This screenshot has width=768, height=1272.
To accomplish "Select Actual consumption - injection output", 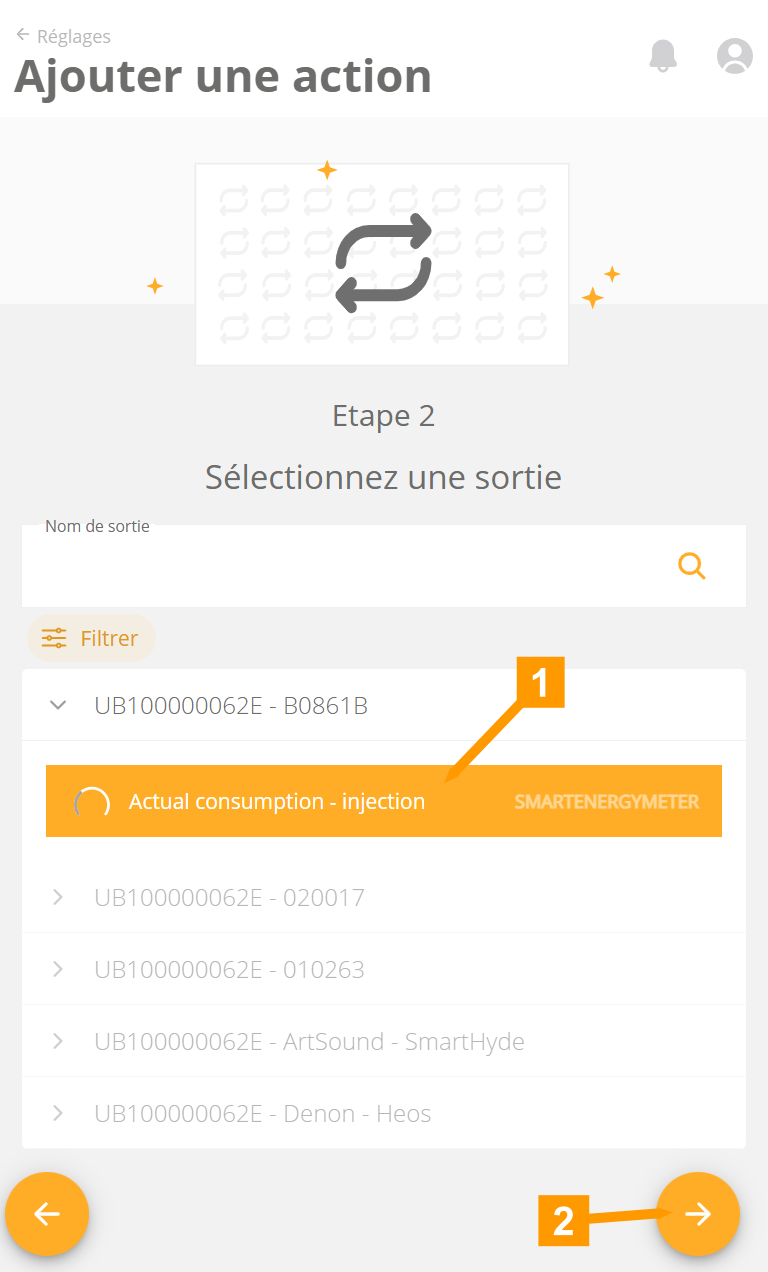I will pyautogui.click(x=277, y=801).
